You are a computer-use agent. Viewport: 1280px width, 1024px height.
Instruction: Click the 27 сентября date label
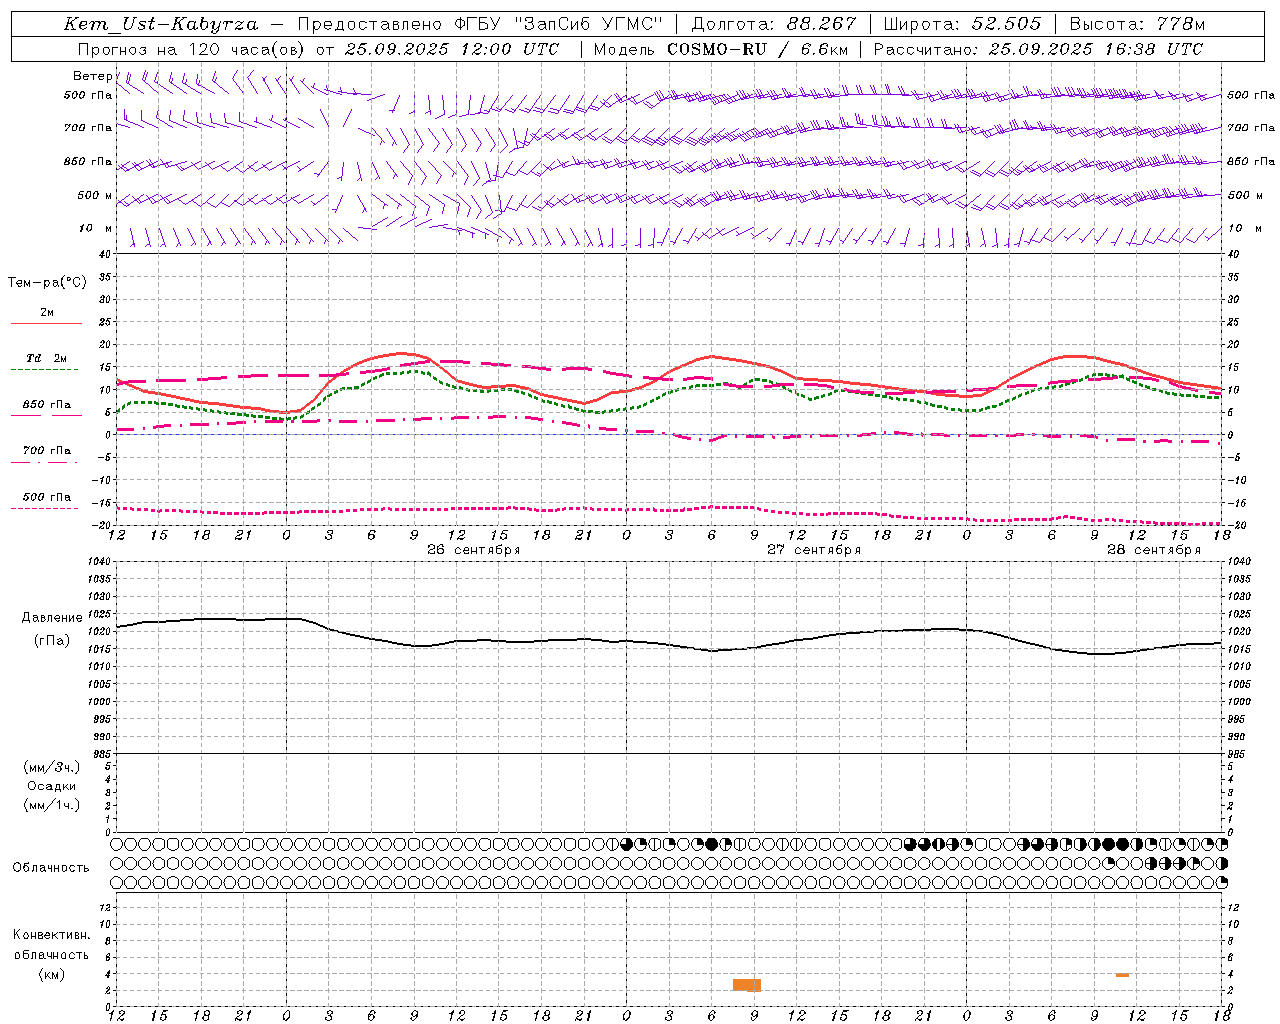814,550
